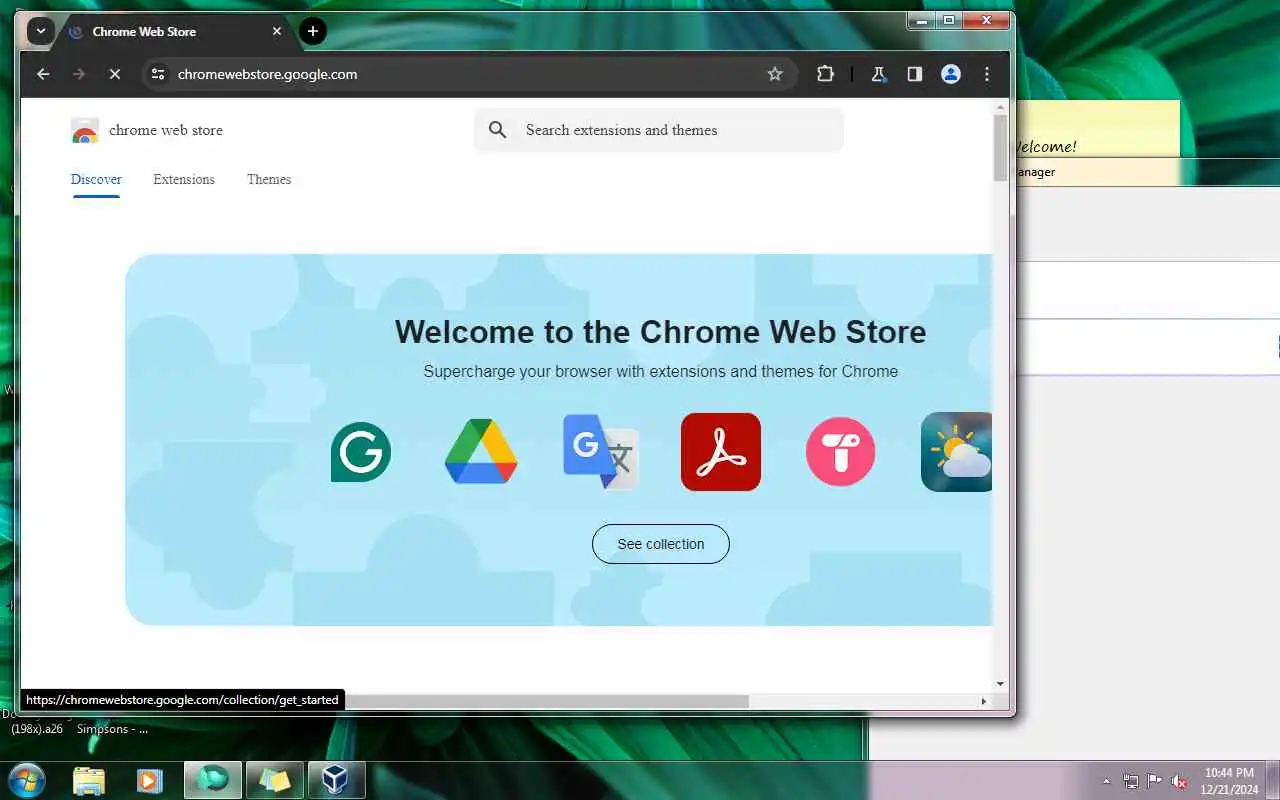Click the weather extension icon
Screen dimensions: 1280x800
pyautogui.click(x=957, y=452)
